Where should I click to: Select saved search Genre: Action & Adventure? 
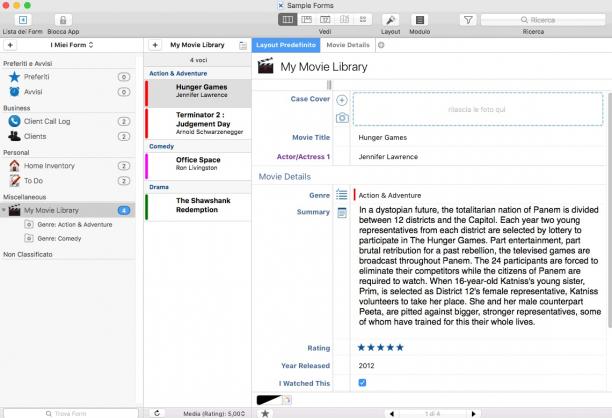tap(74, 224)
